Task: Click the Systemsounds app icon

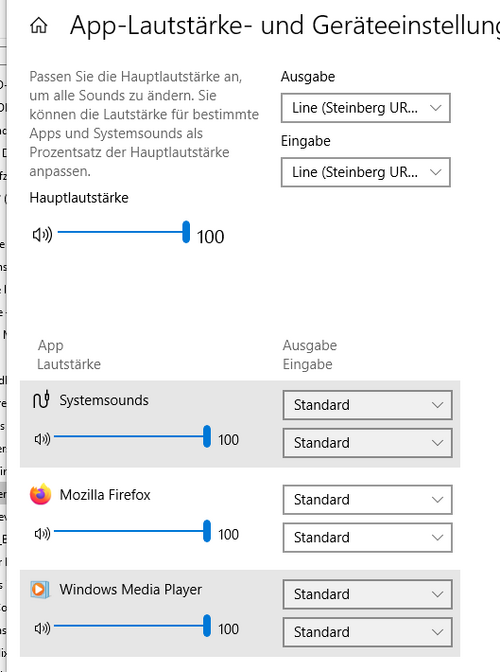Action: (x=41, y=399)
